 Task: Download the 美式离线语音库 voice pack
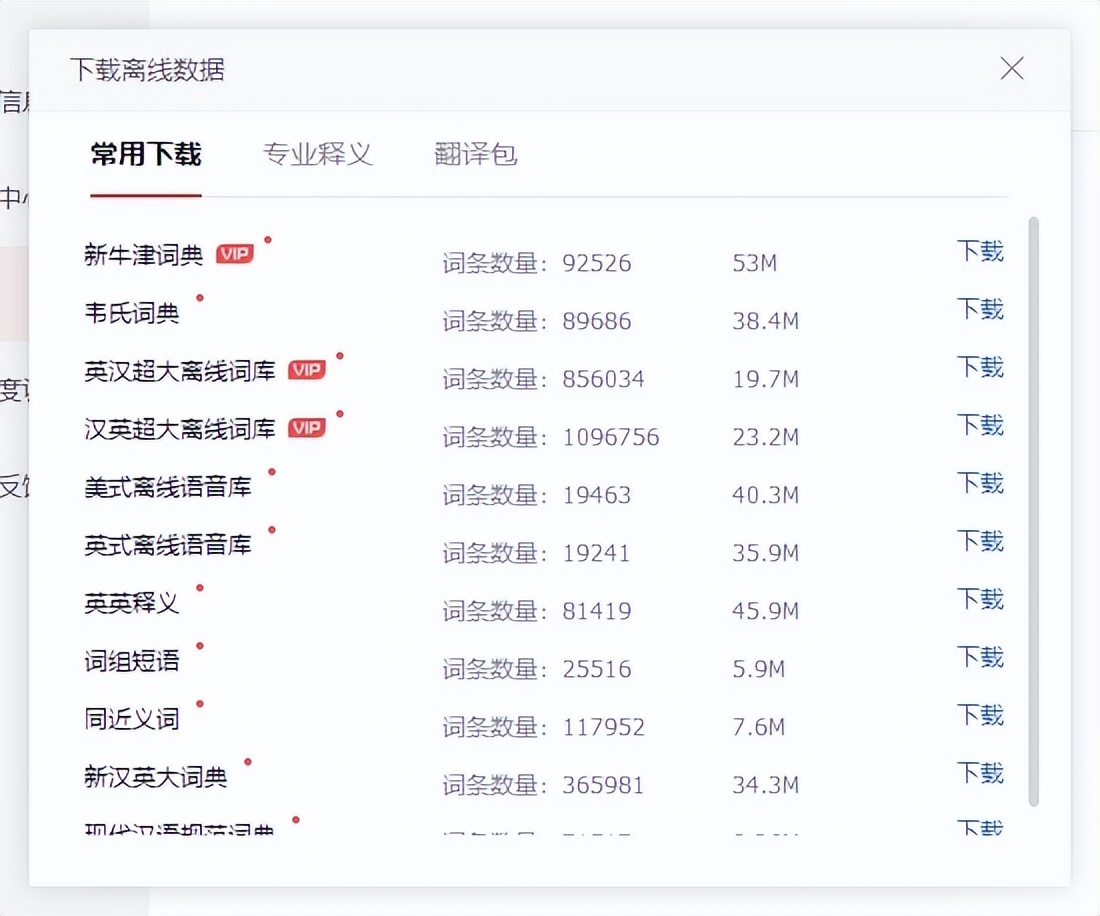pos(979,483)
